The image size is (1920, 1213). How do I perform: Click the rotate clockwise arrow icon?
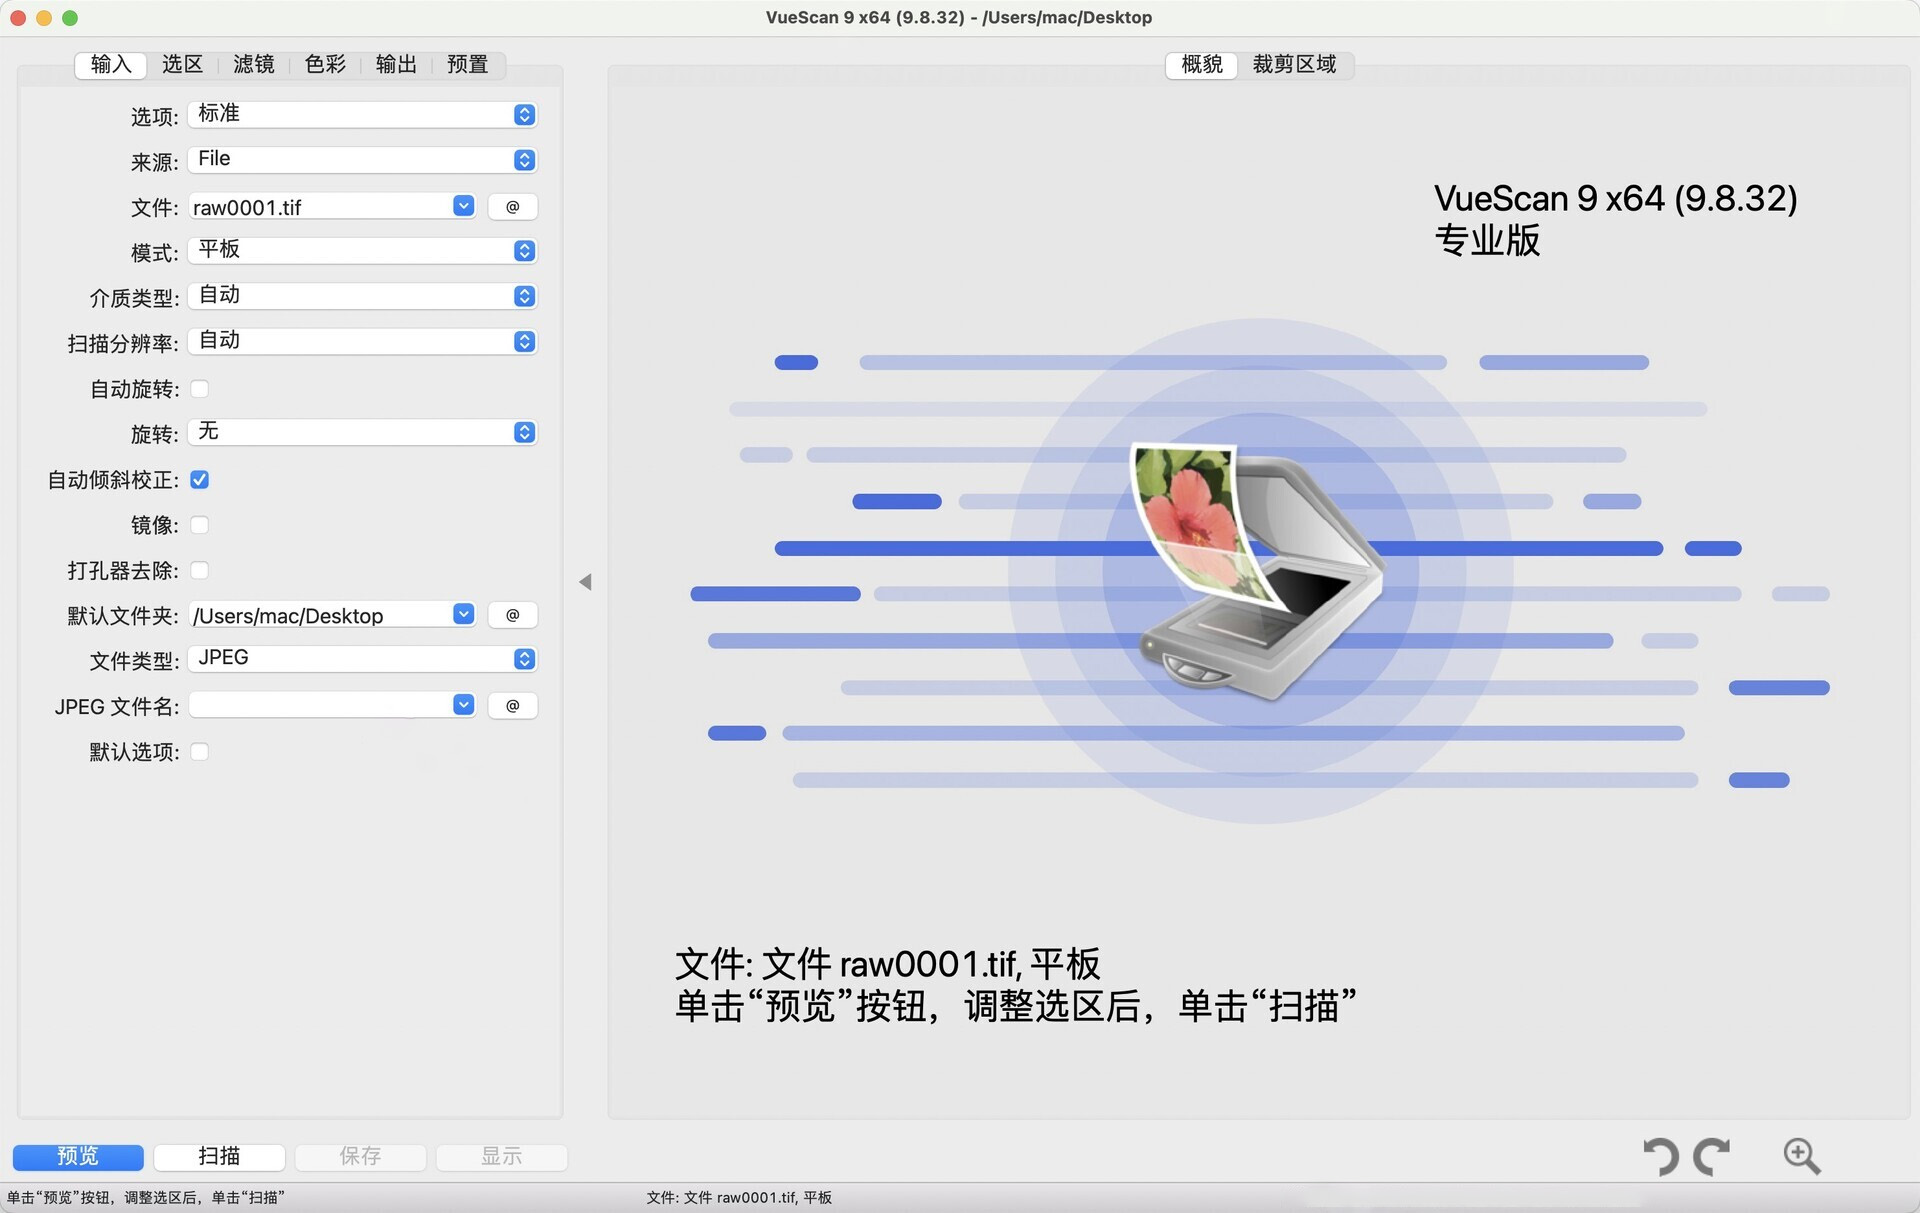pyautogui.click(x=1711, y=1156)
